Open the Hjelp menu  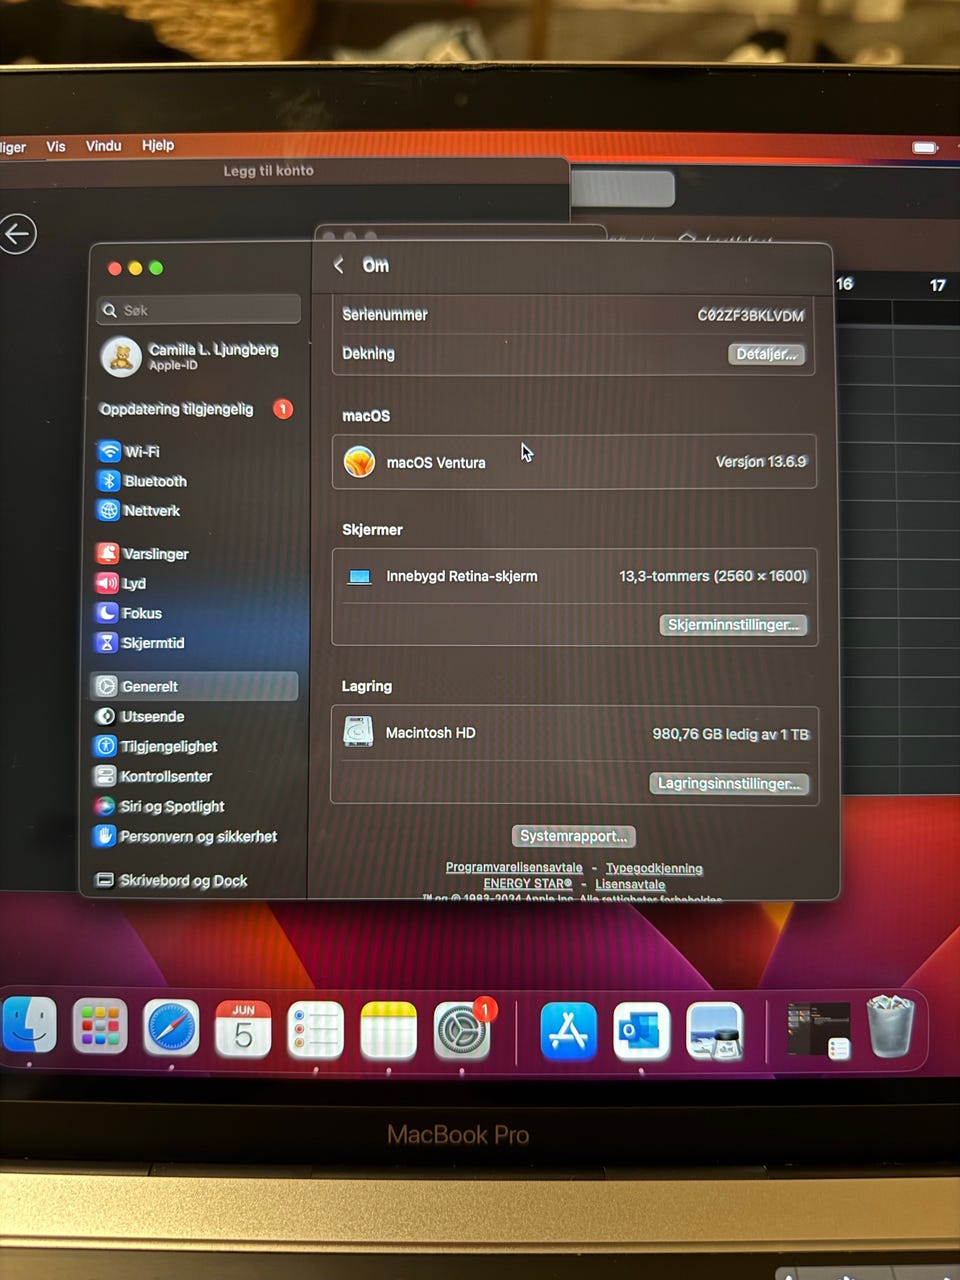pos(158,145)
